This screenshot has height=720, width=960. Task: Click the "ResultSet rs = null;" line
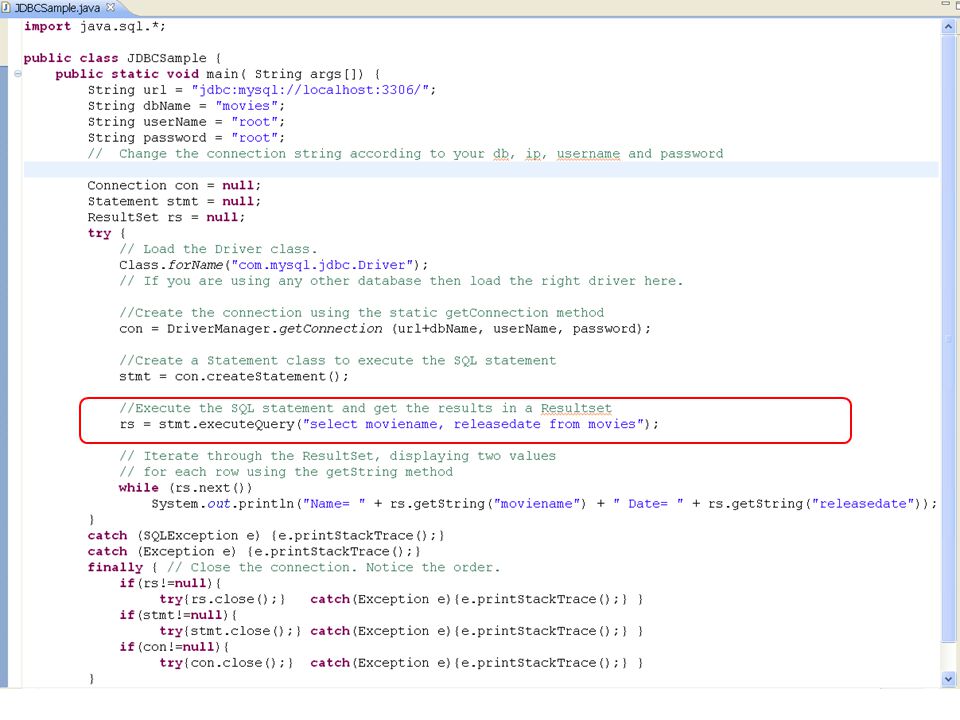pos(166,217)
